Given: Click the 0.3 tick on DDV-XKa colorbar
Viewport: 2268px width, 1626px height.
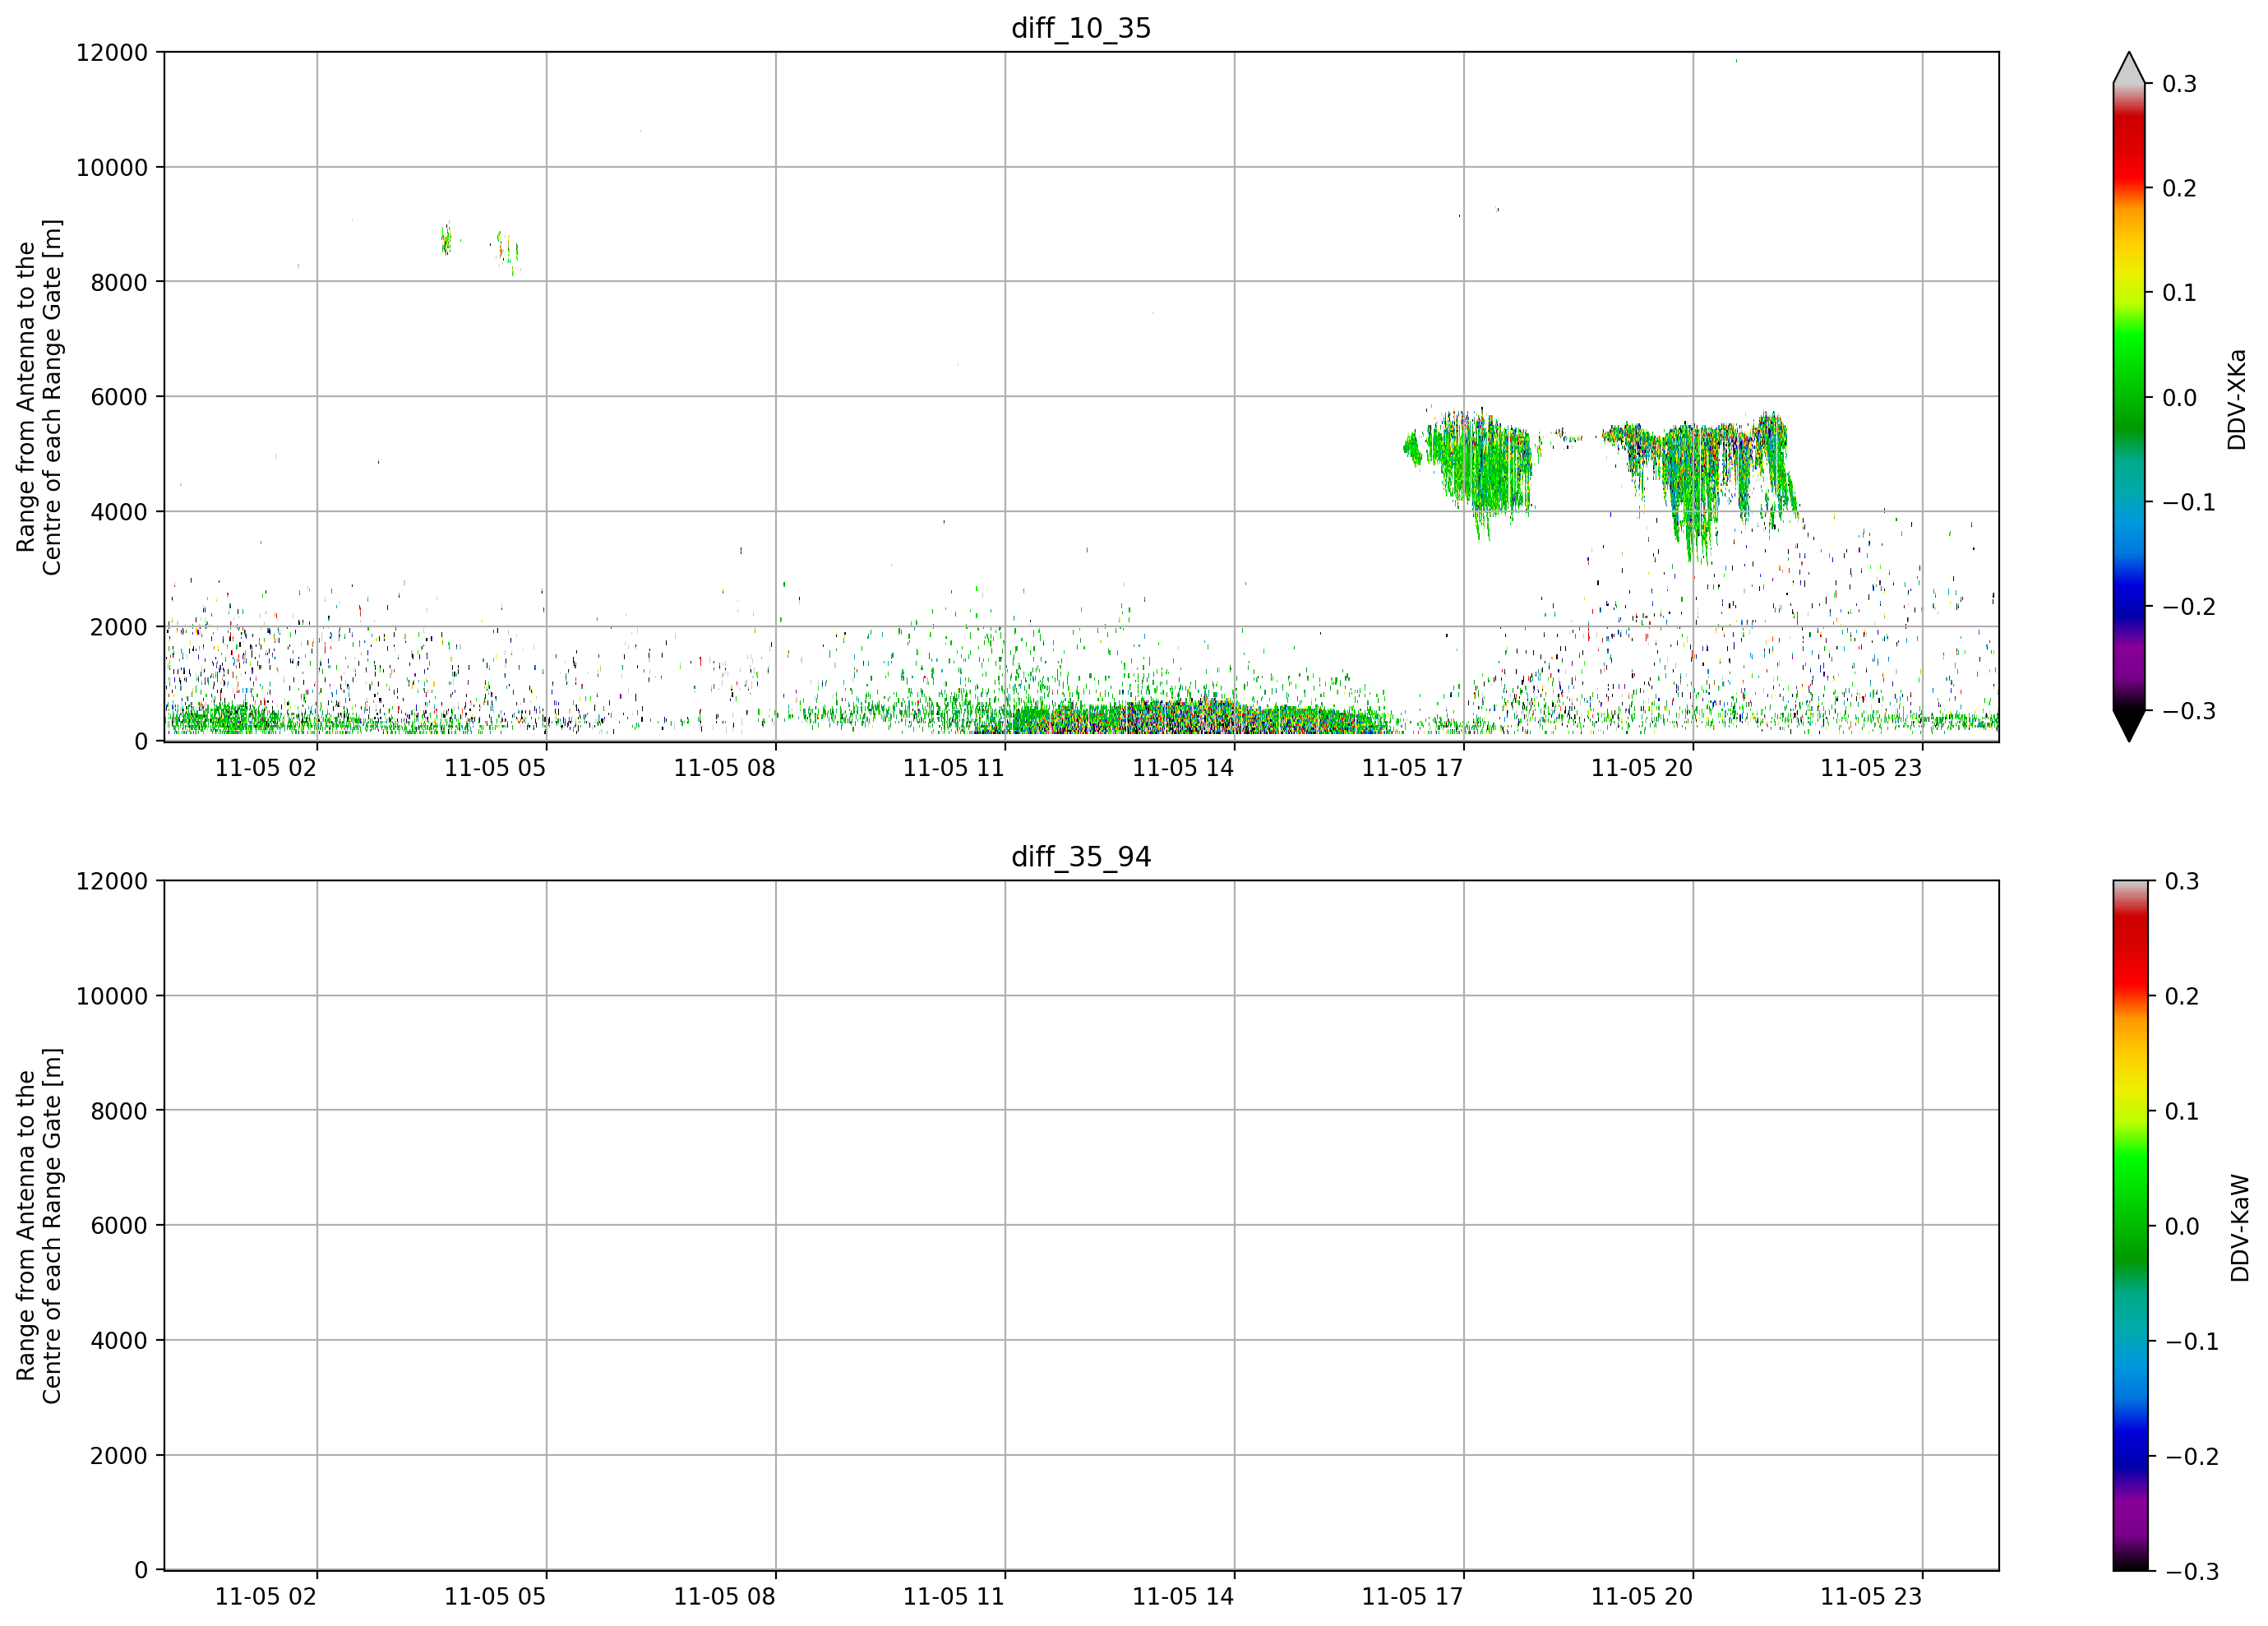Looking at the screenshot, I should coord(2179,84).
